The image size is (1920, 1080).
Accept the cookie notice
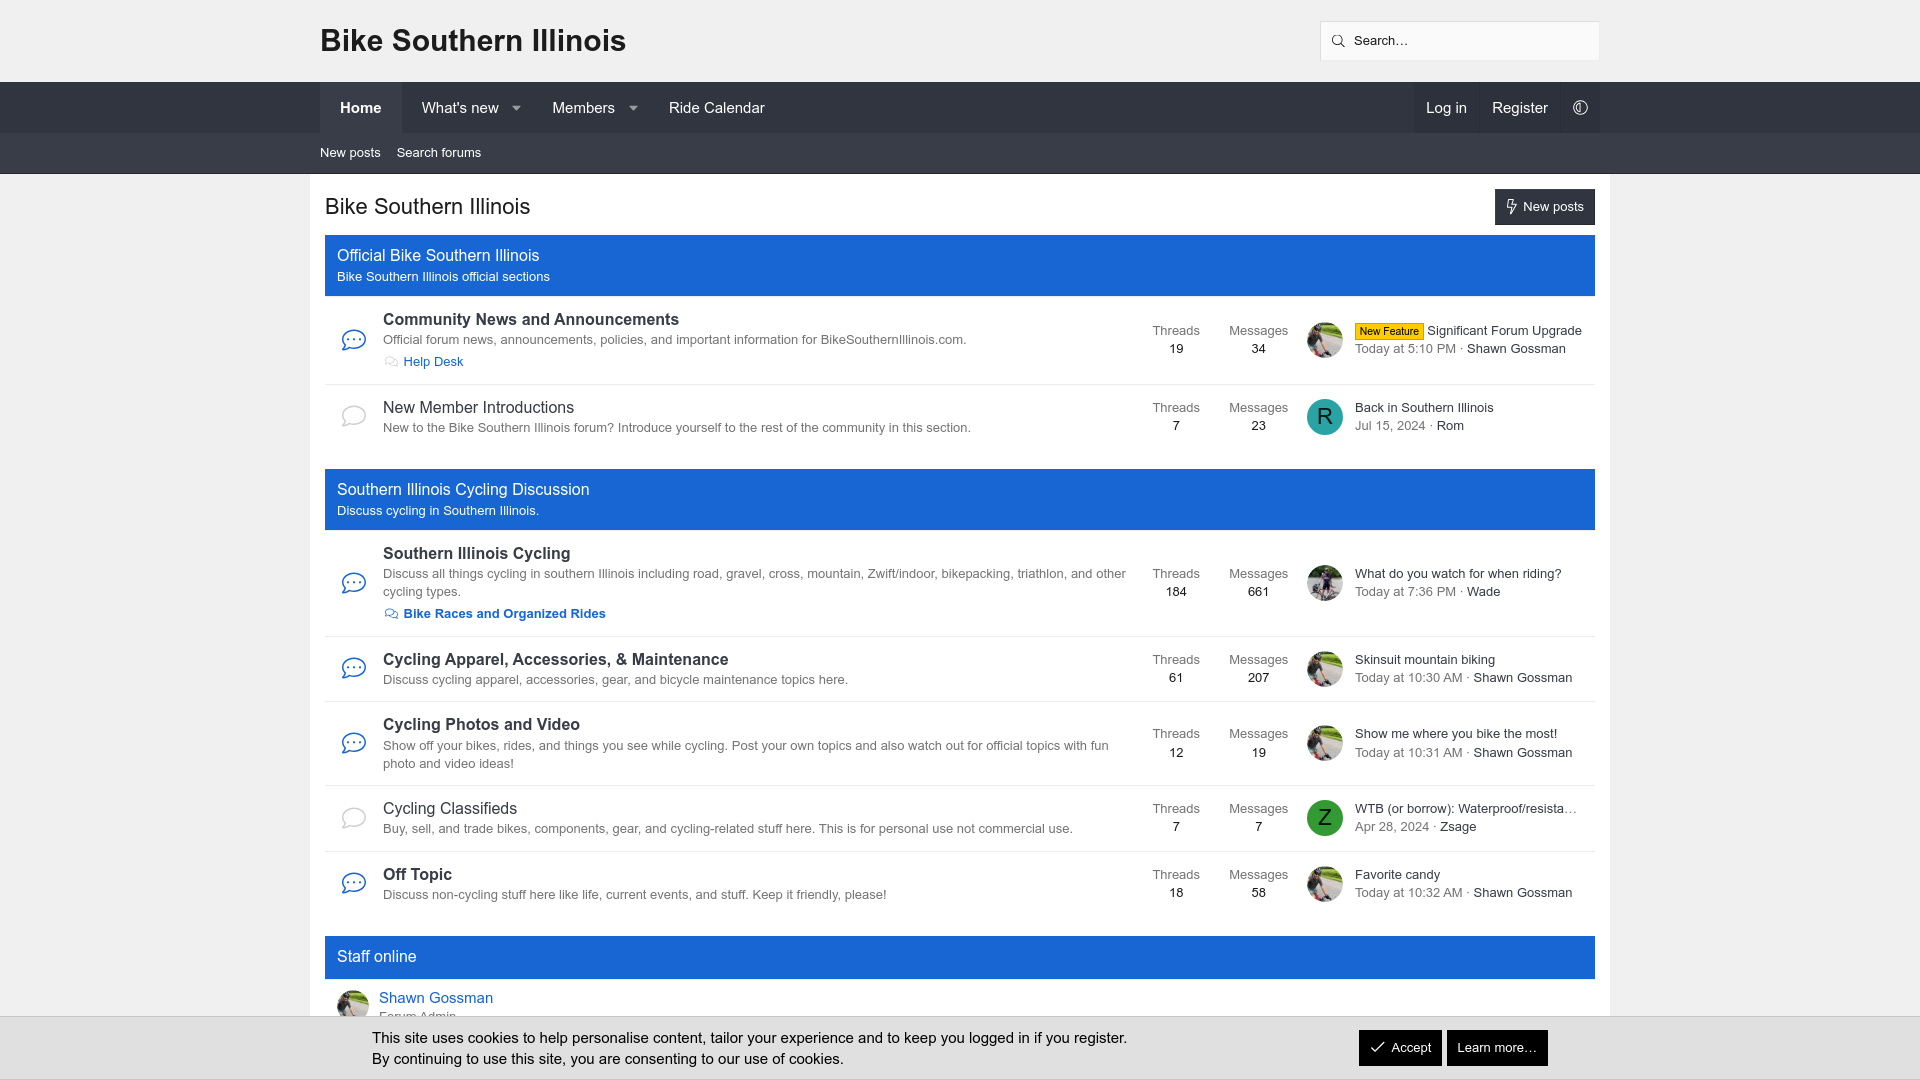(1399, 1047)
